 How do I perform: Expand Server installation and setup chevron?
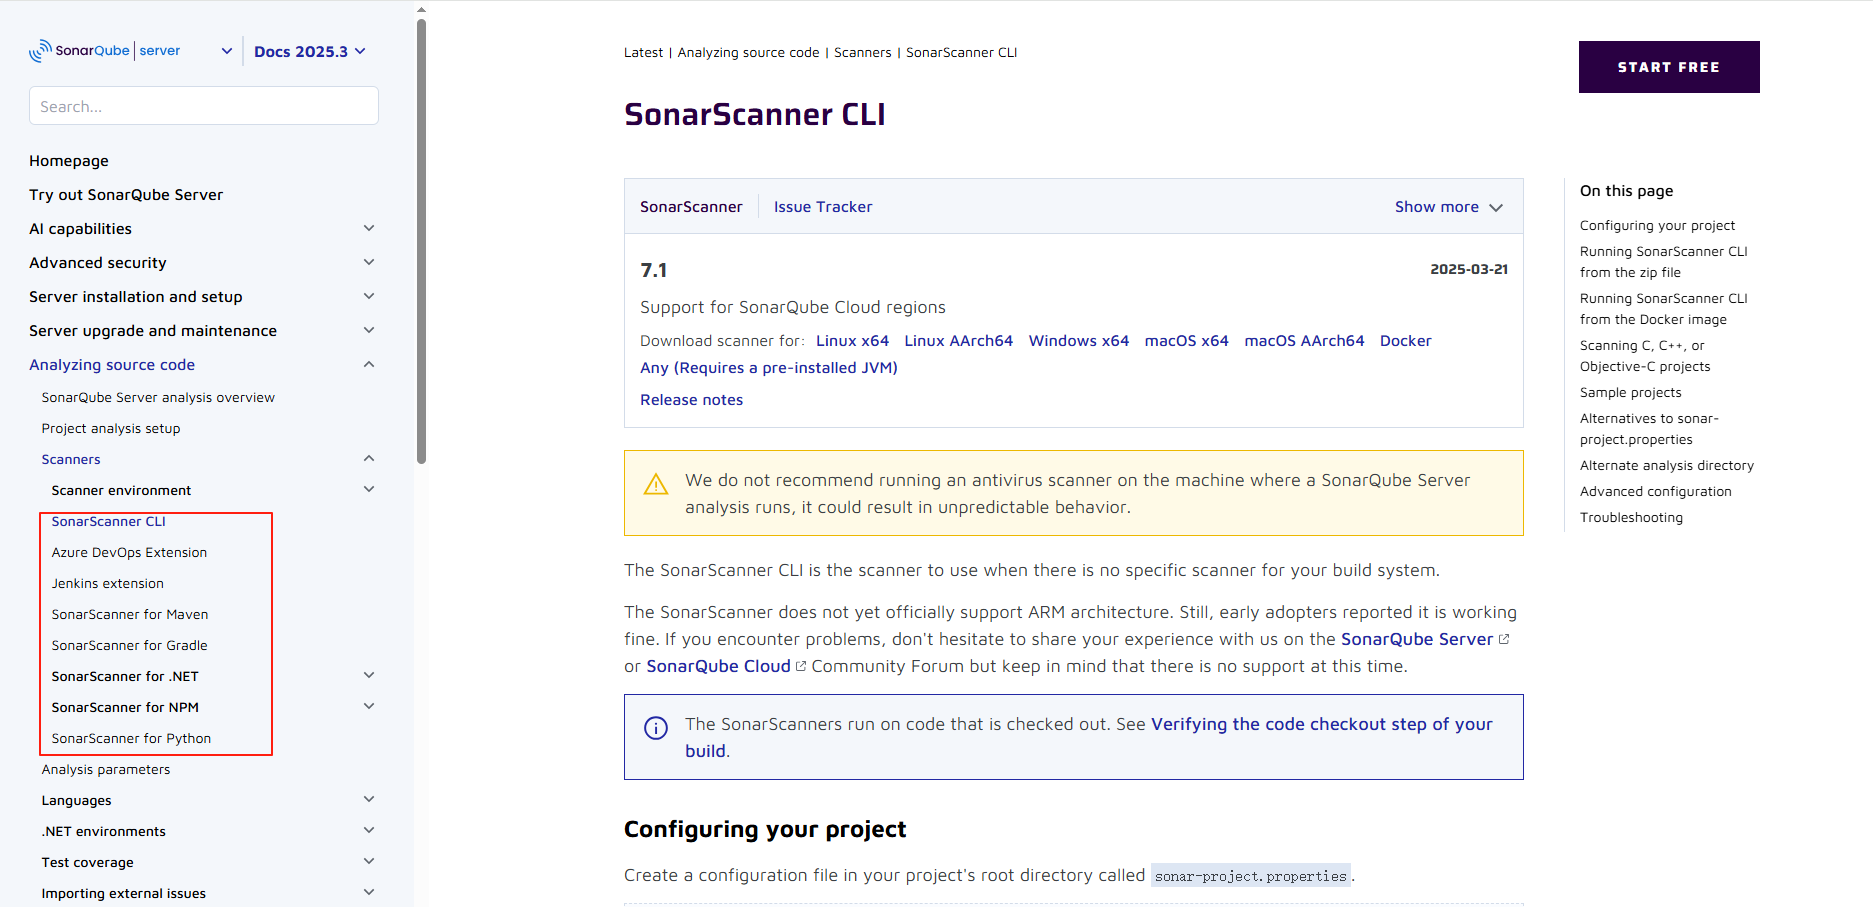(369, 296)
